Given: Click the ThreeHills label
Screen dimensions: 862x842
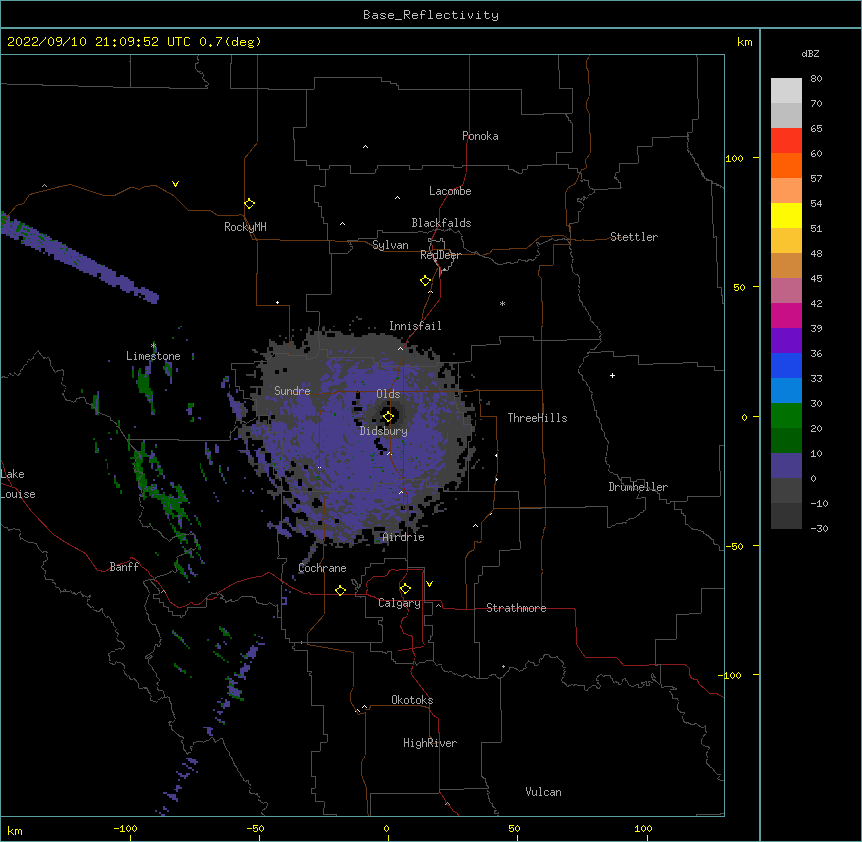Looking at the screenshot, I should pos(537,418).
